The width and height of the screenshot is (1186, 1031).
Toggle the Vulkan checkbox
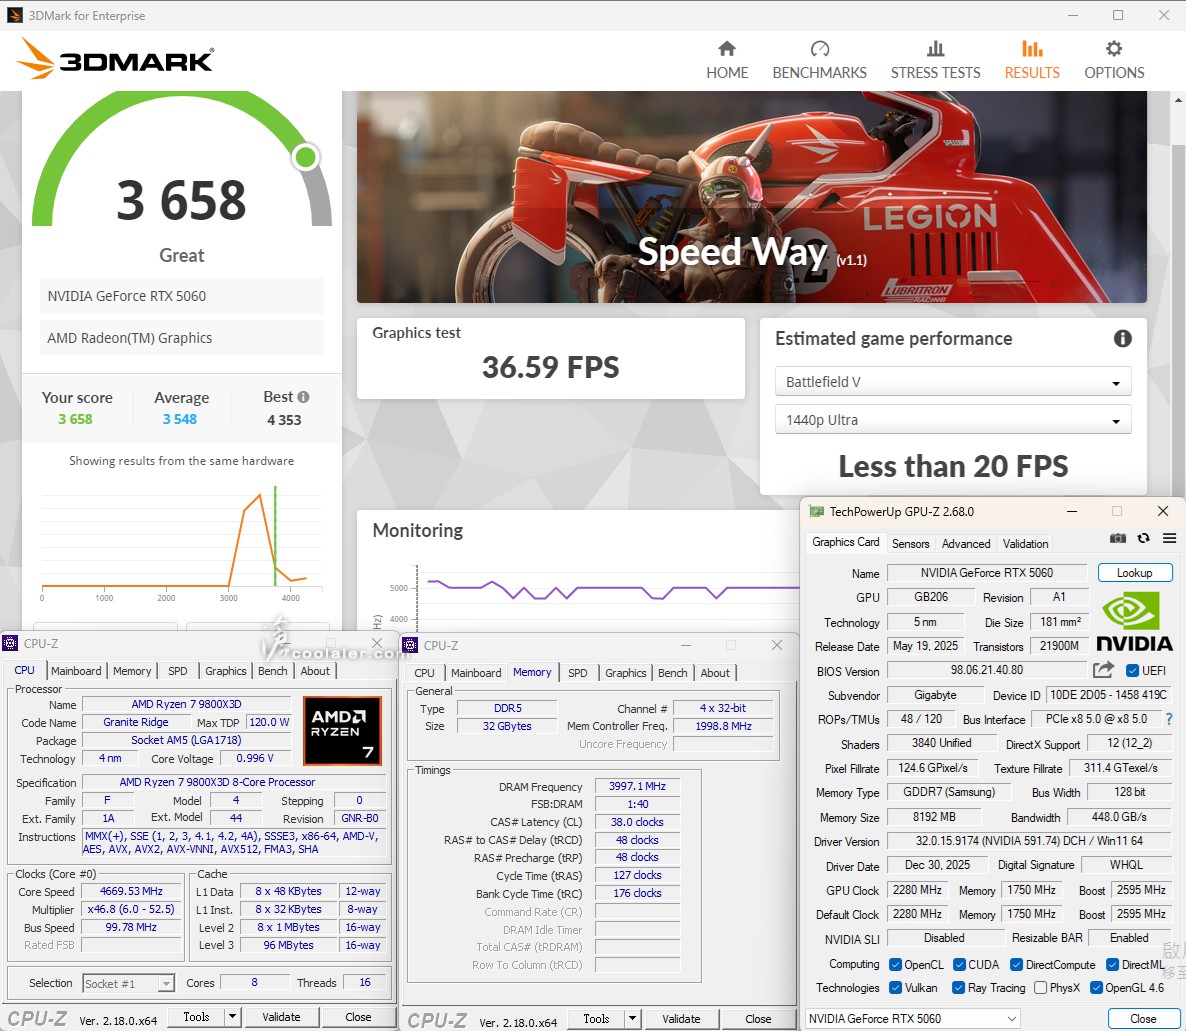(x=896, y=987)
